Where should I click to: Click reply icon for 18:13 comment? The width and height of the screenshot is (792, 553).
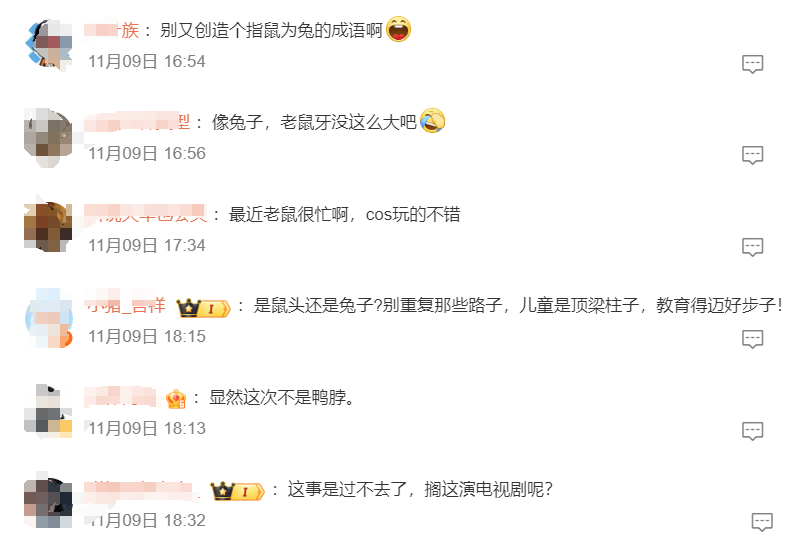752,431
